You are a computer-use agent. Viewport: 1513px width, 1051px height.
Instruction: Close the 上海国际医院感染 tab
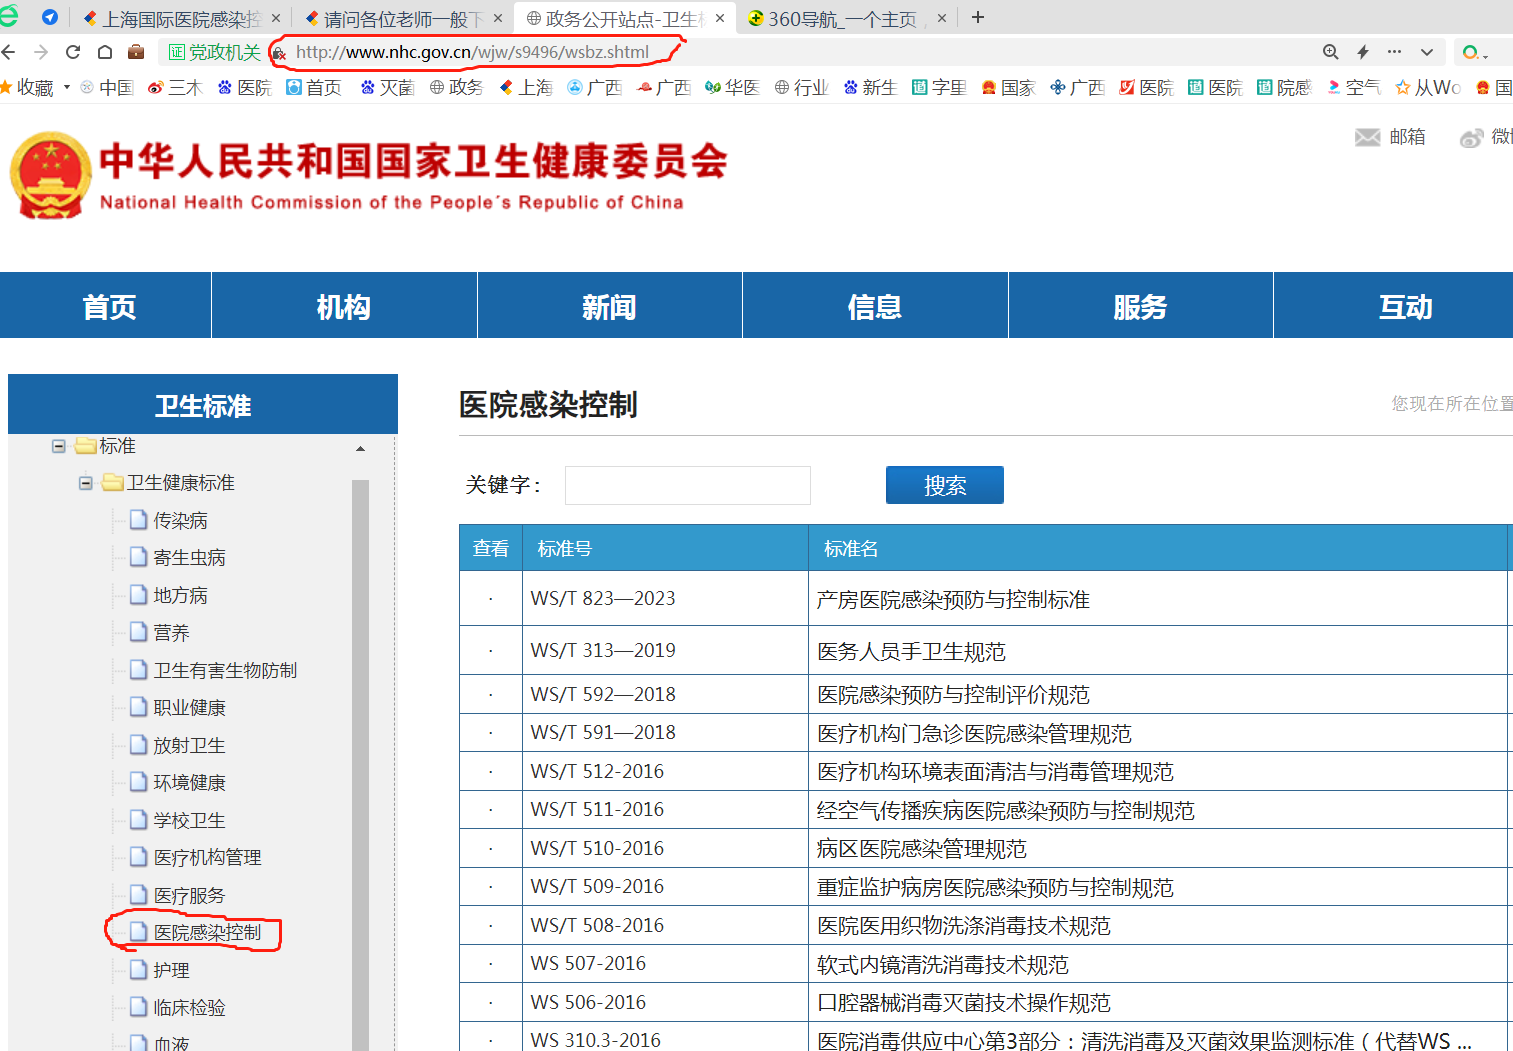tap(276, 18)
